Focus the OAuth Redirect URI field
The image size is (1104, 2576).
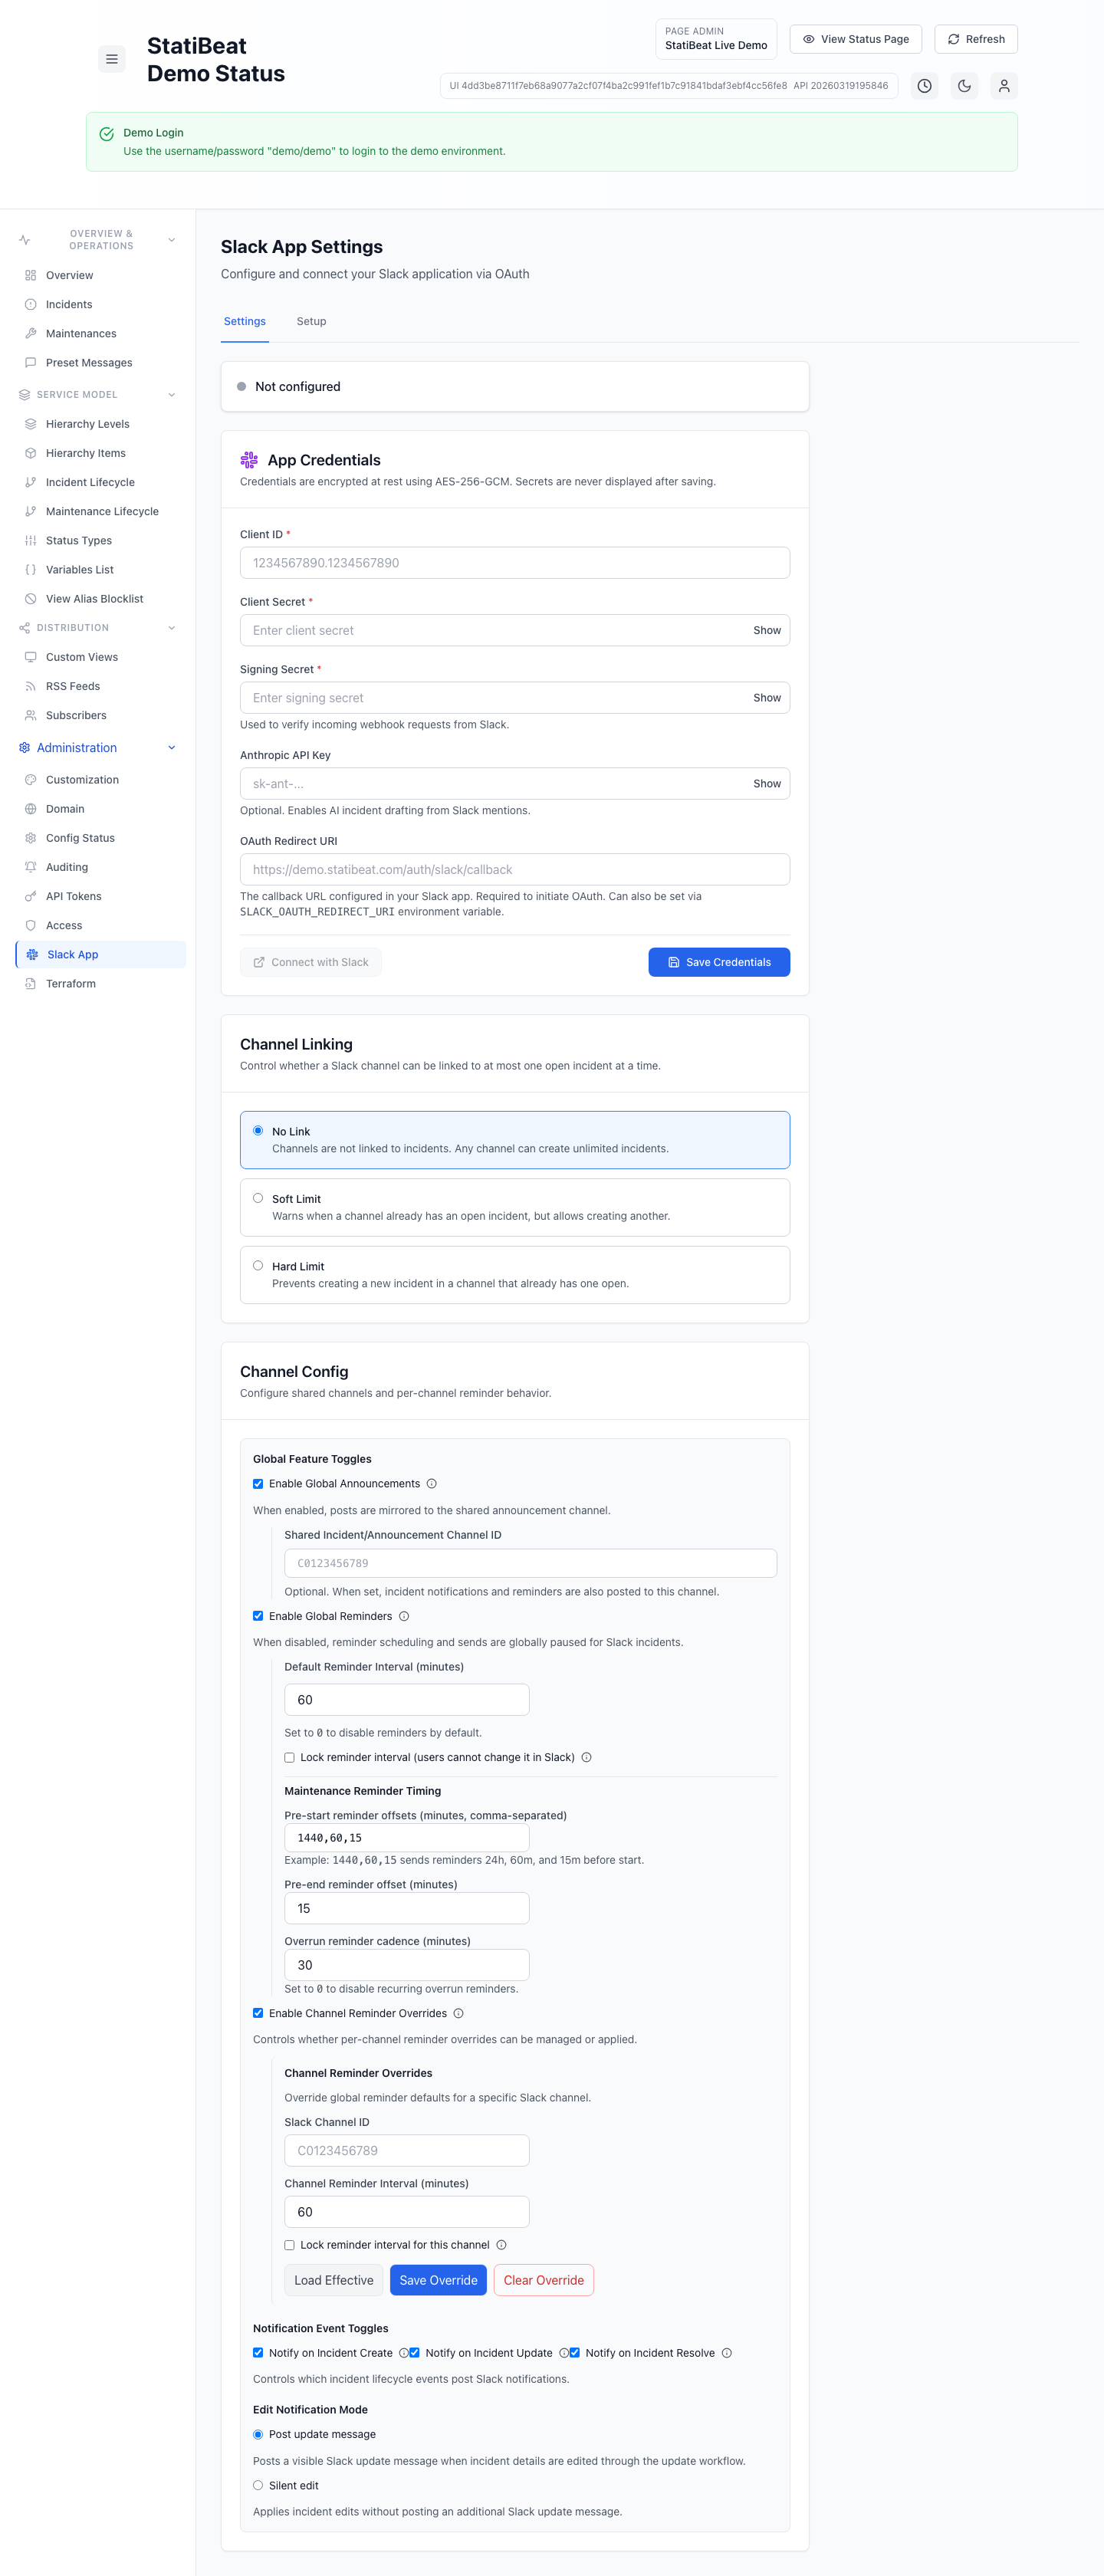pos(515,869)
